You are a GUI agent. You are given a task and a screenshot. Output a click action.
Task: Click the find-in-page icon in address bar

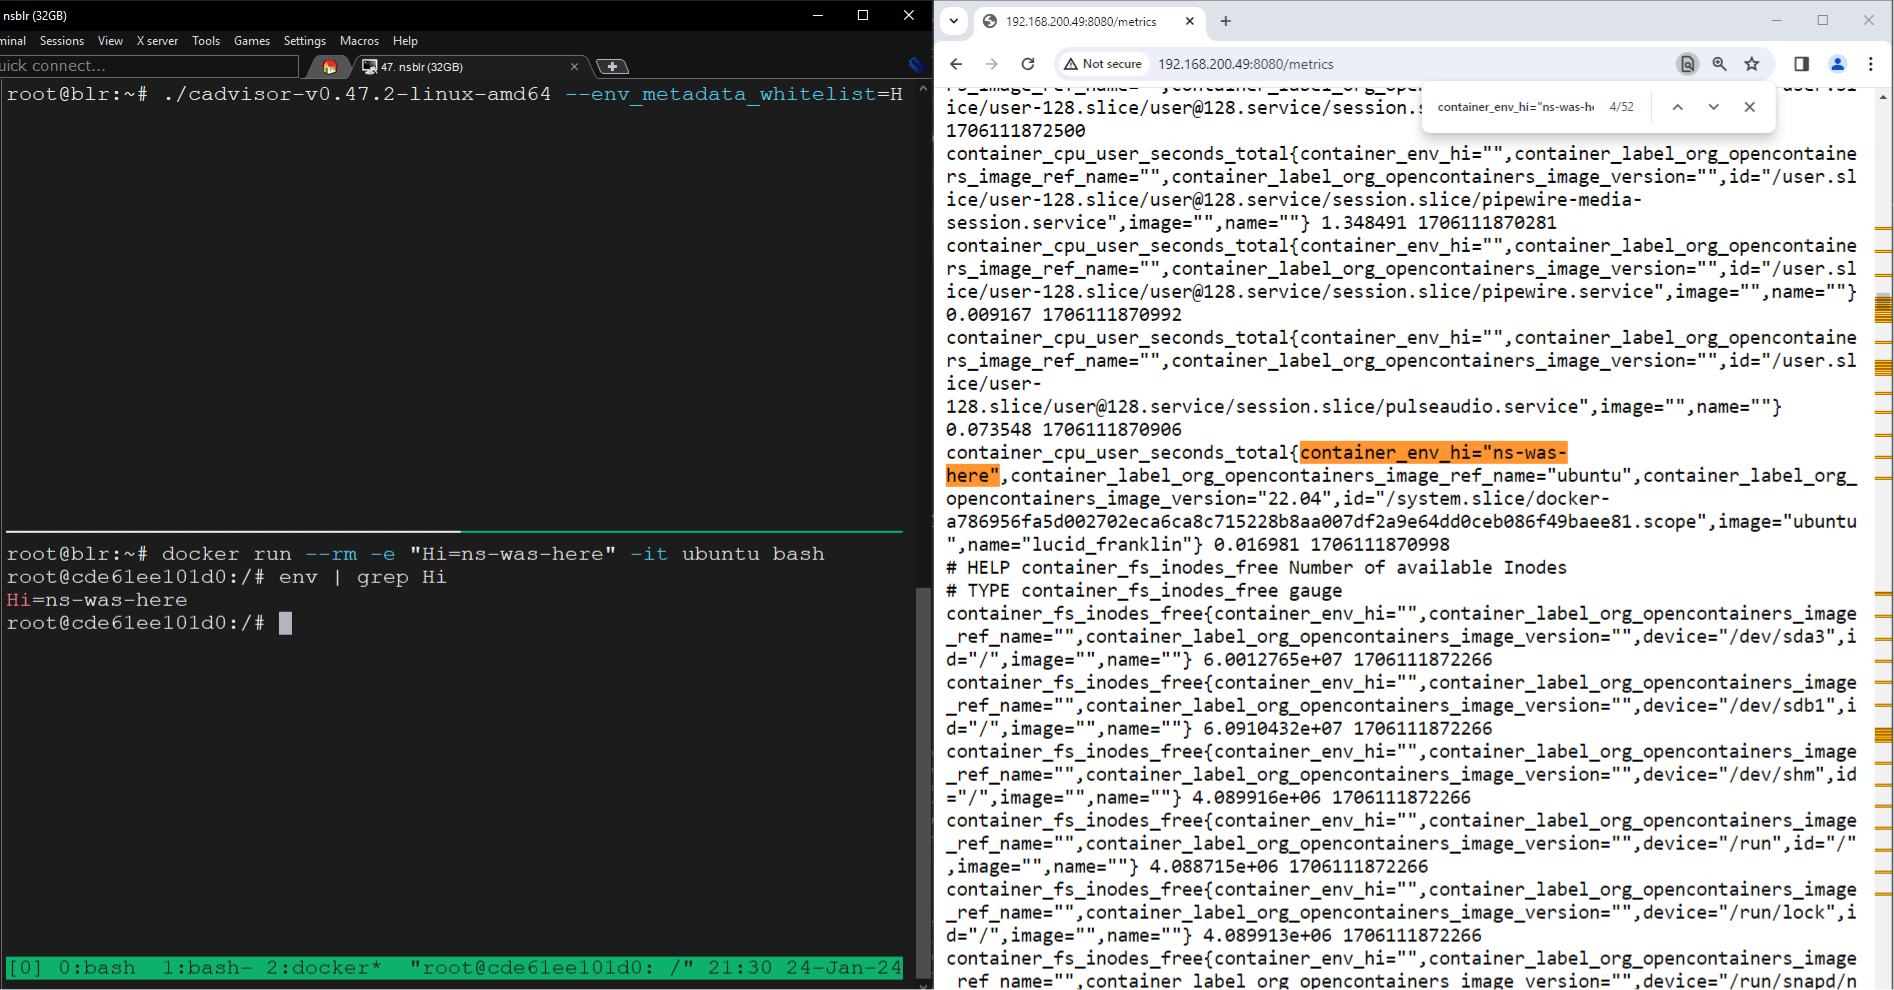[x=1687, y=64]
